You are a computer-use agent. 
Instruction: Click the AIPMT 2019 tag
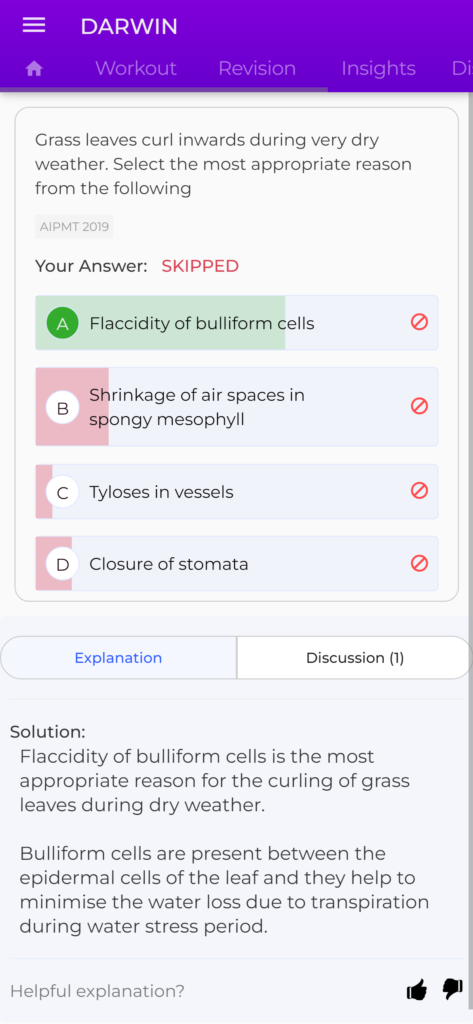coord(74,227)
